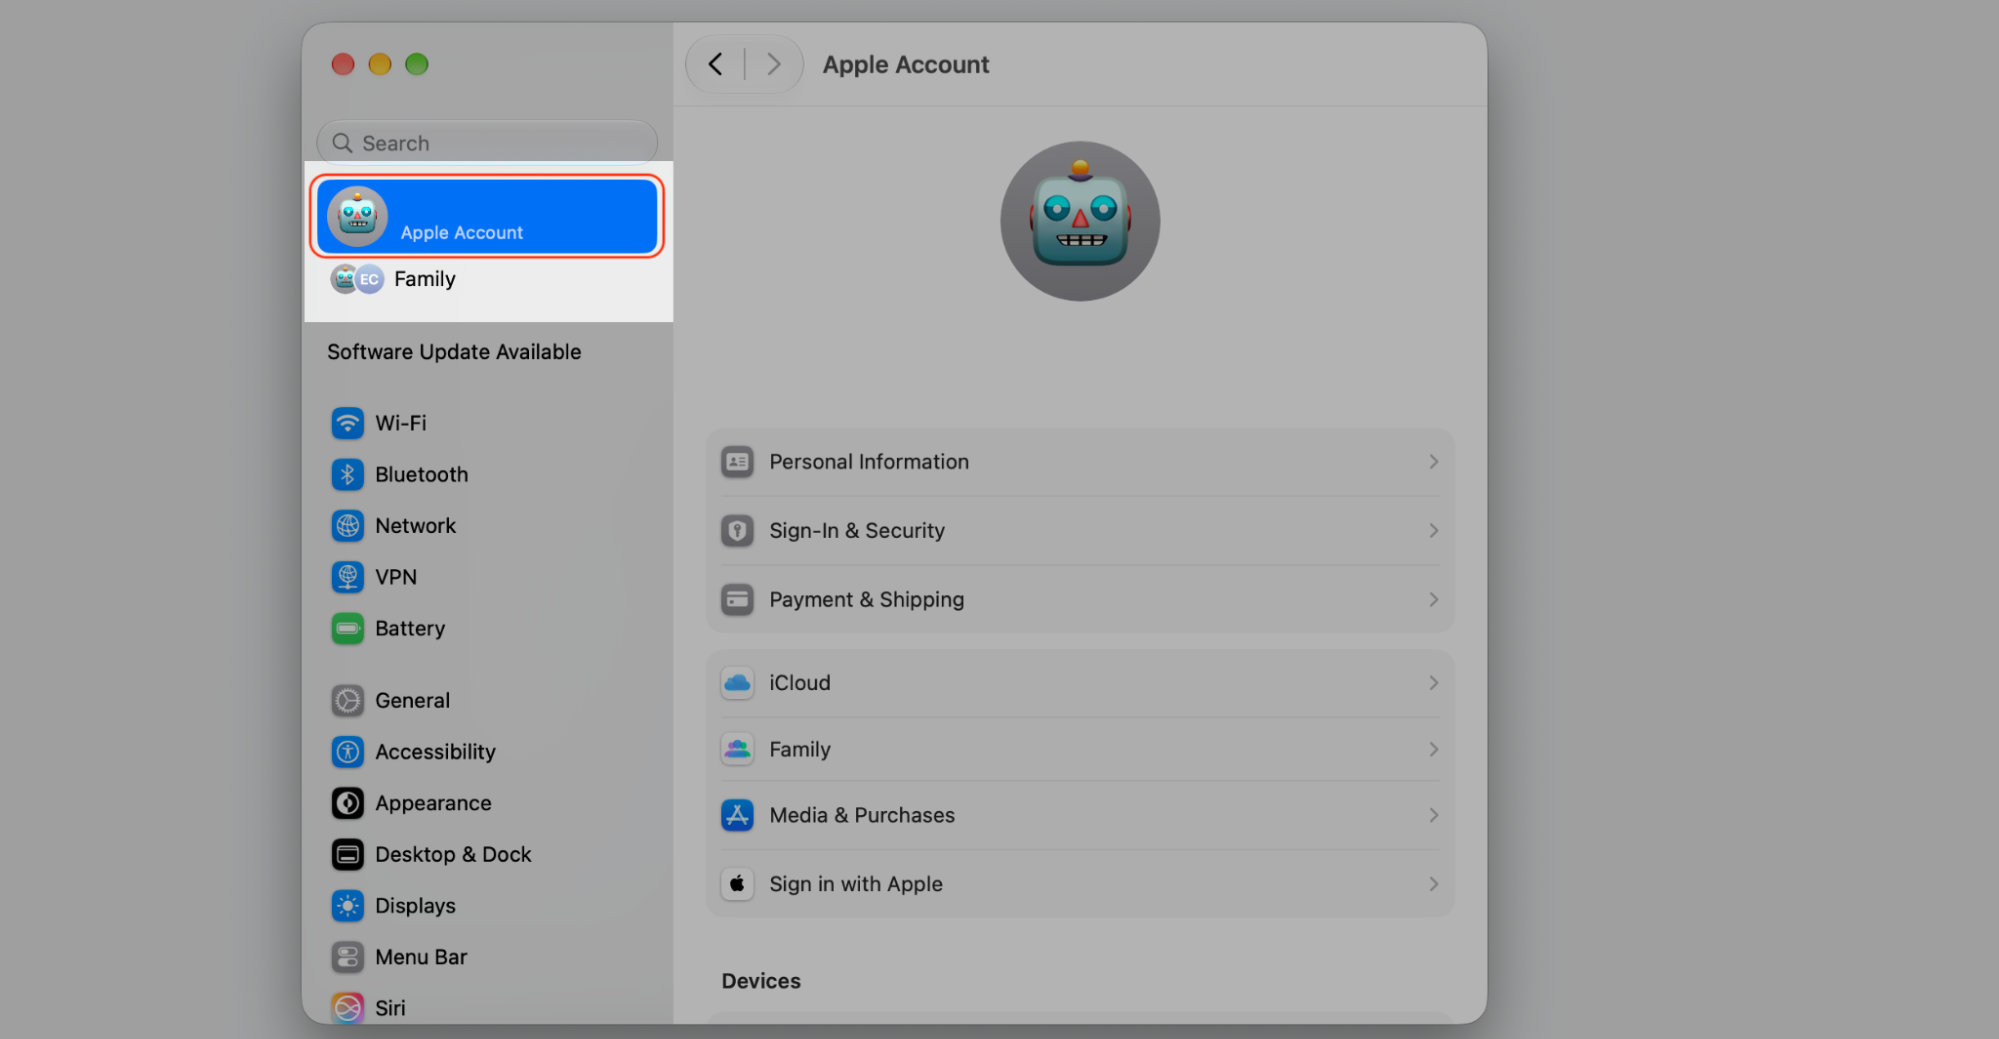The width and height of the screenshot is (1999, 1039).
Task: Expand Payment & Shipping row chevron
Action: 1433,600
